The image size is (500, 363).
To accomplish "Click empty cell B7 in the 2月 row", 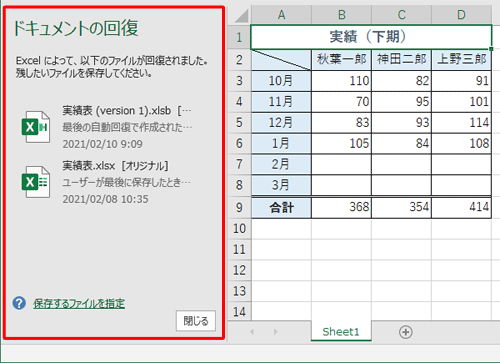I will (x=341, y=164).
